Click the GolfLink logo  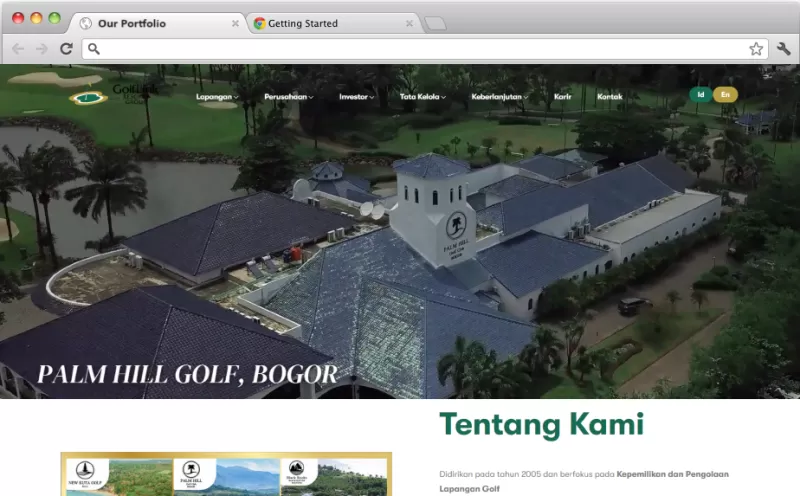click(113, 94)
